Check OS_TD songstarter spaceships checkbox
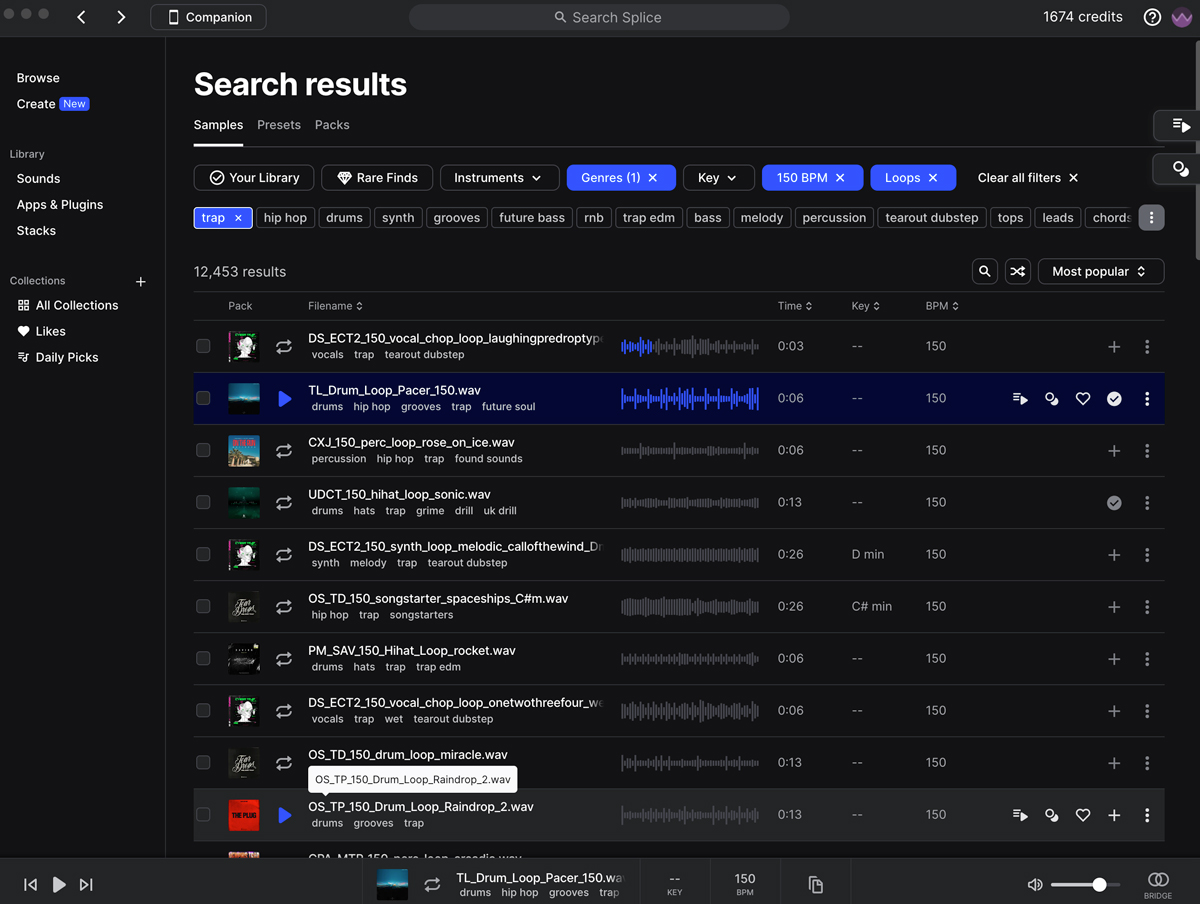Viewport: 1200px width, 904px height. (x=203, y=606)
